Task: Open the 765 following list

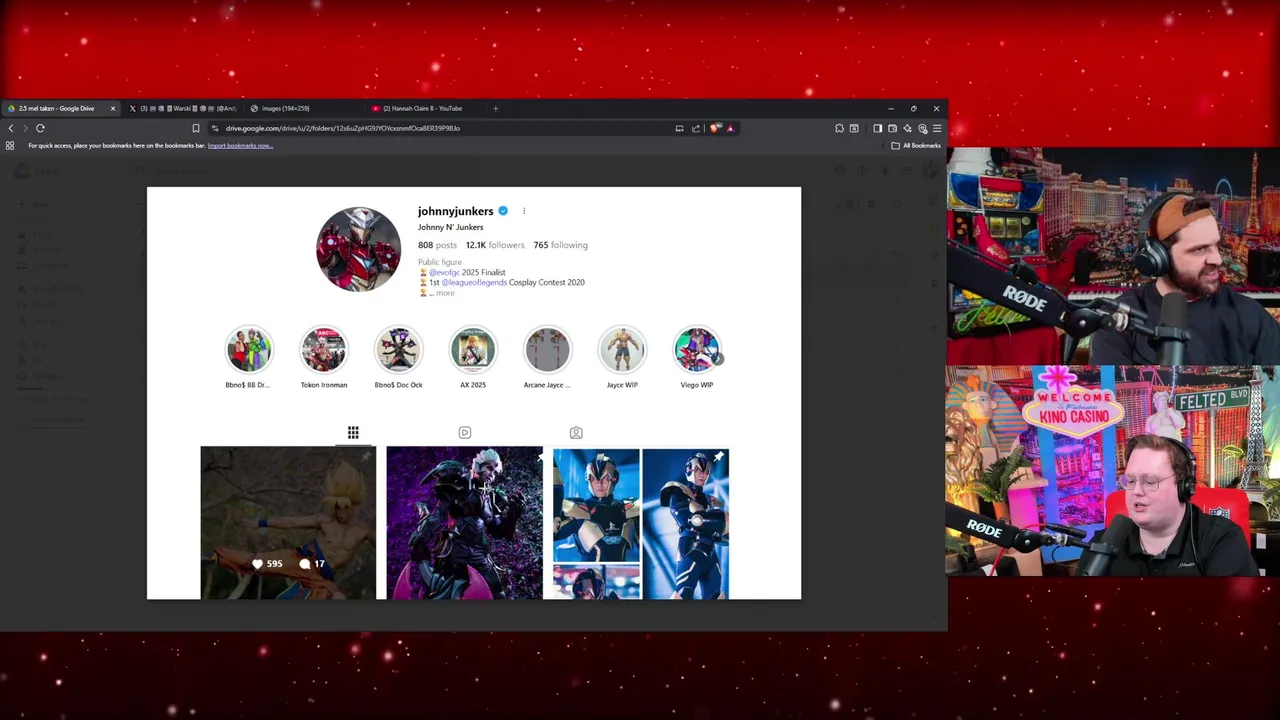Action: (x=560, y=245)
